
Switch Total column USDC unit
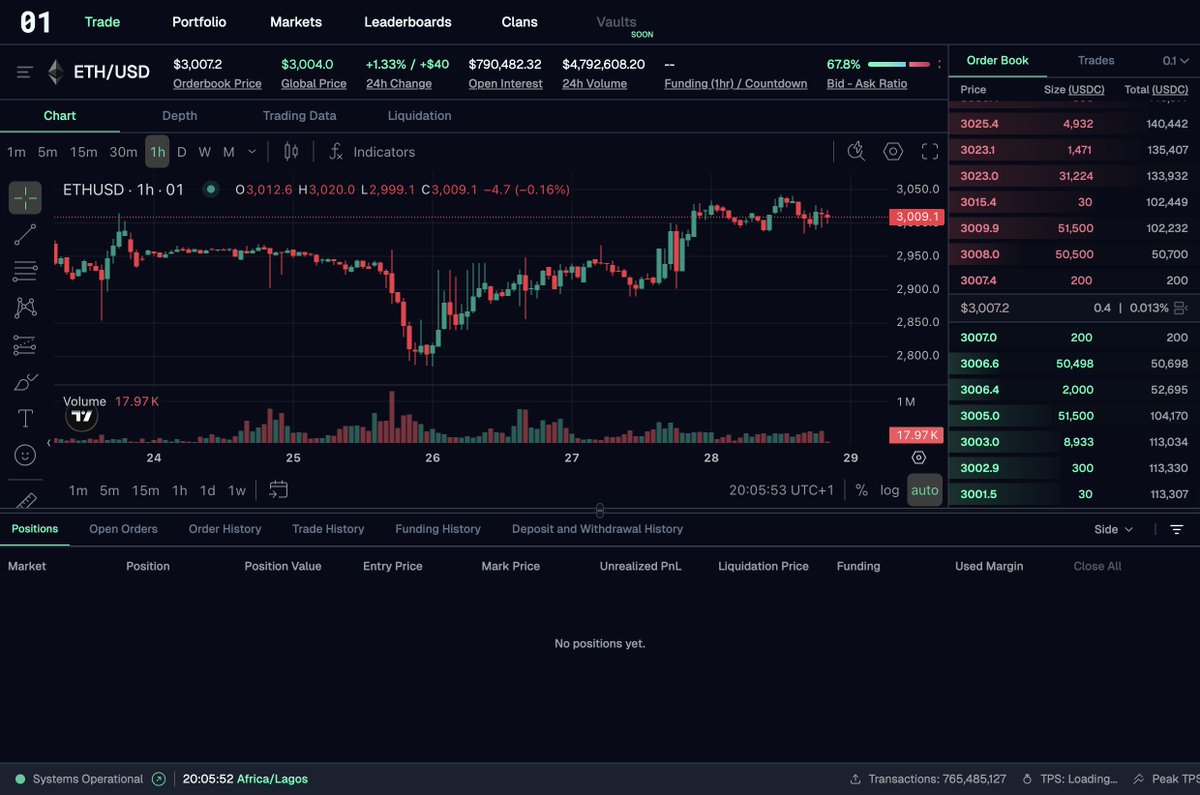point(1170,89)
